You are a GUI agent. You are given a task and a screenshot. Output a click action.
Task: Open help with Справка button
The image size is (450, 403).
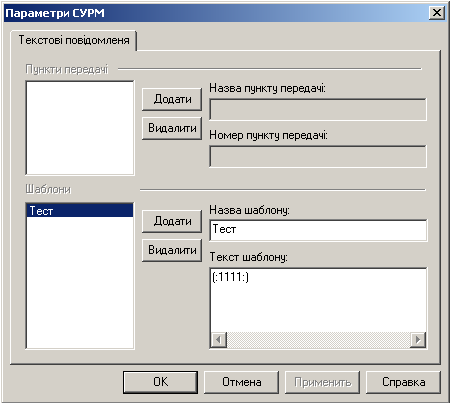pyautogui.click(x=403, y=382)
